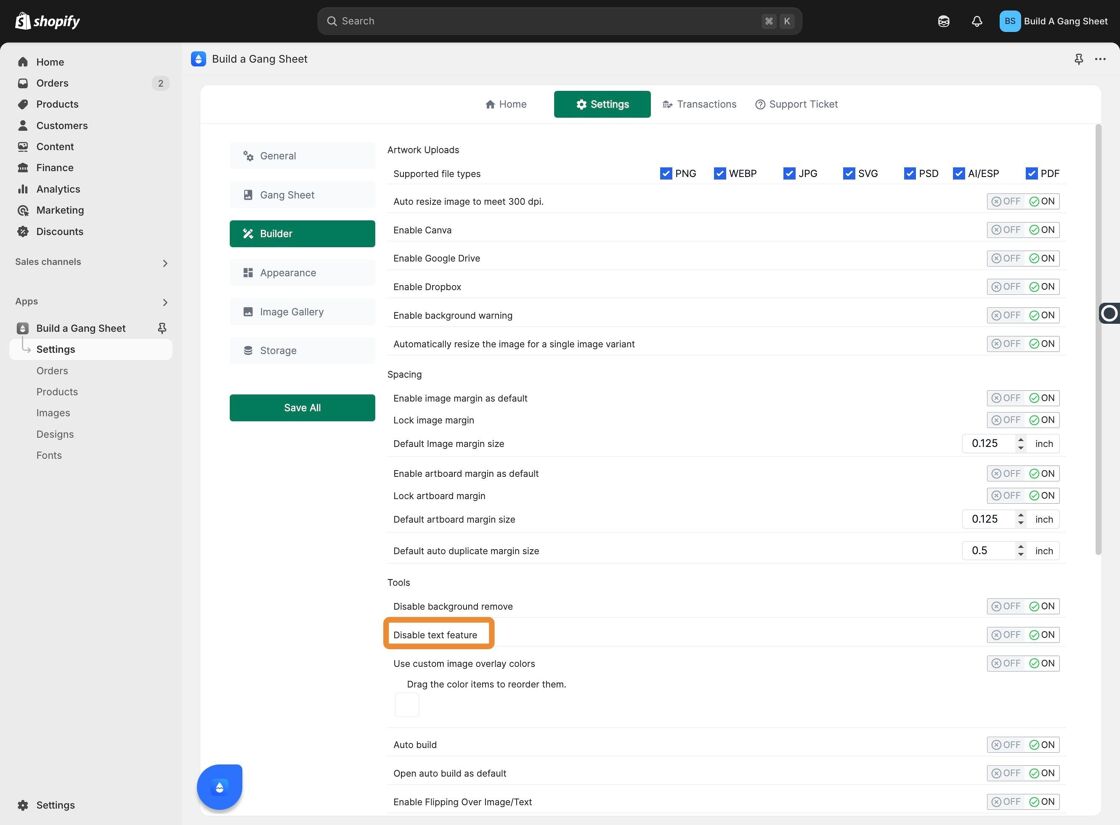Turn ON Enable Canva
Viewport: 1120px width, 825px height.
(x=1042, y=230)
